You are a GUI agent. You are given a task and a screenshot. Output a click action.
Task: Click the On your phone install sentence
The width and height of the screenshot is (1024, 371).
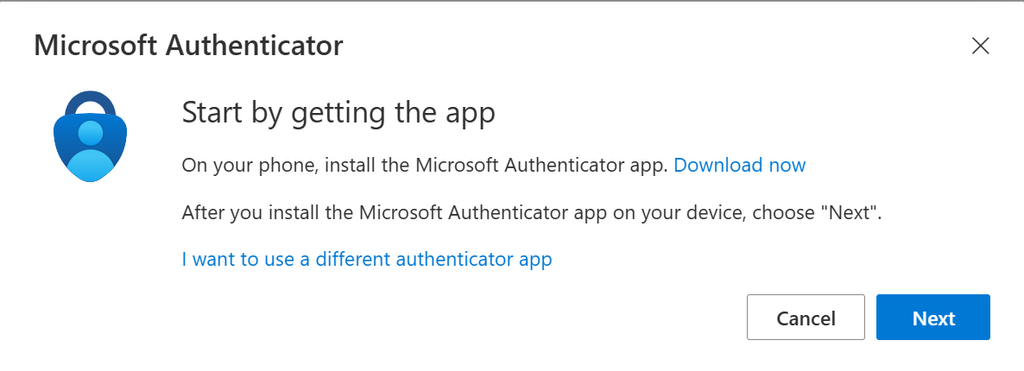[x=424, y=165]
